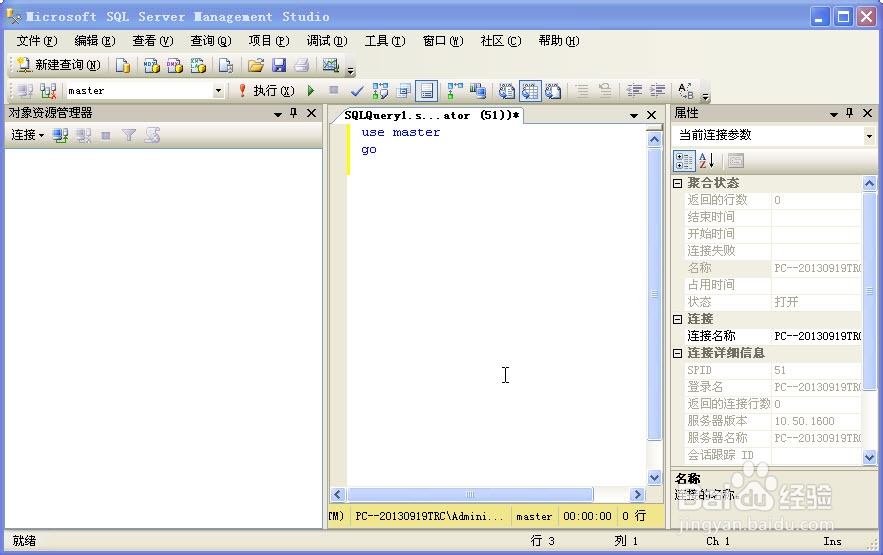
Task: Click Comment Out Selected Lines icon
Action: [x=582, y=91]
